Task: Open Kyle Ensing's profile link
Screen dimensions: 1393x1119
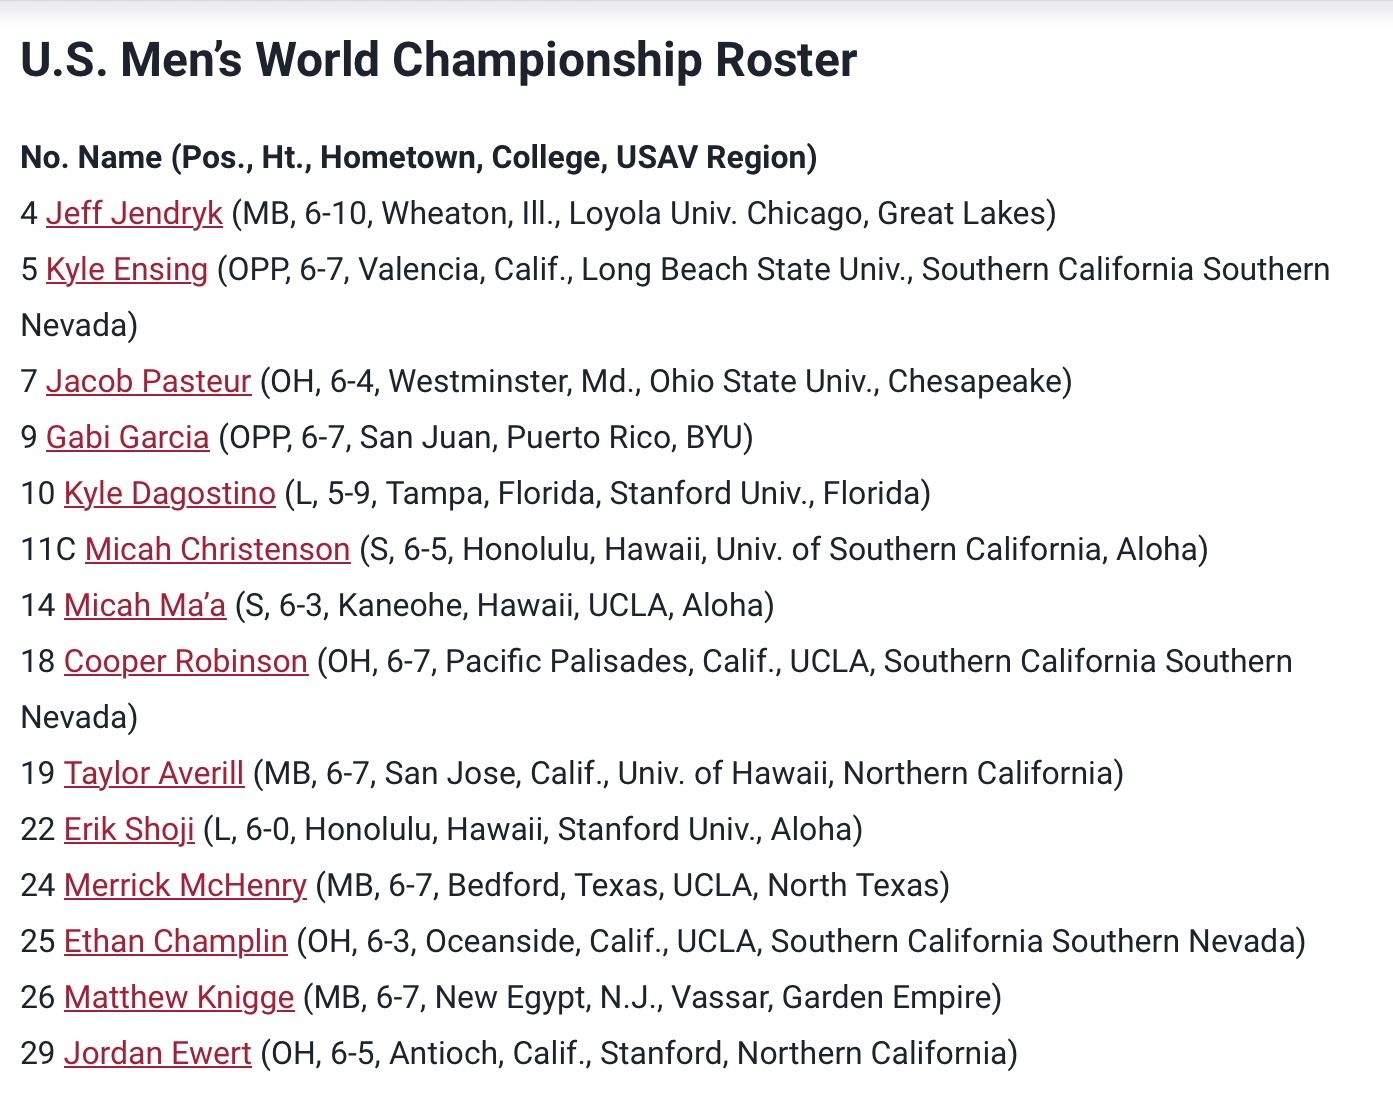Action: (127, 269)
